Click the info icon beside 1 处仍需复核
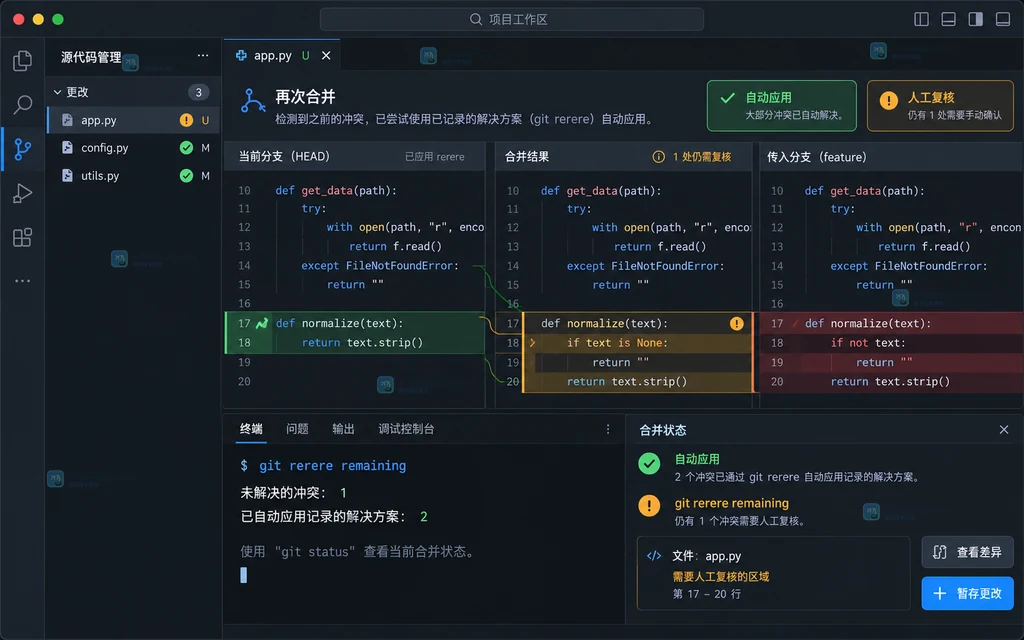Screen dimensions: 1024x640 point(658,157)
